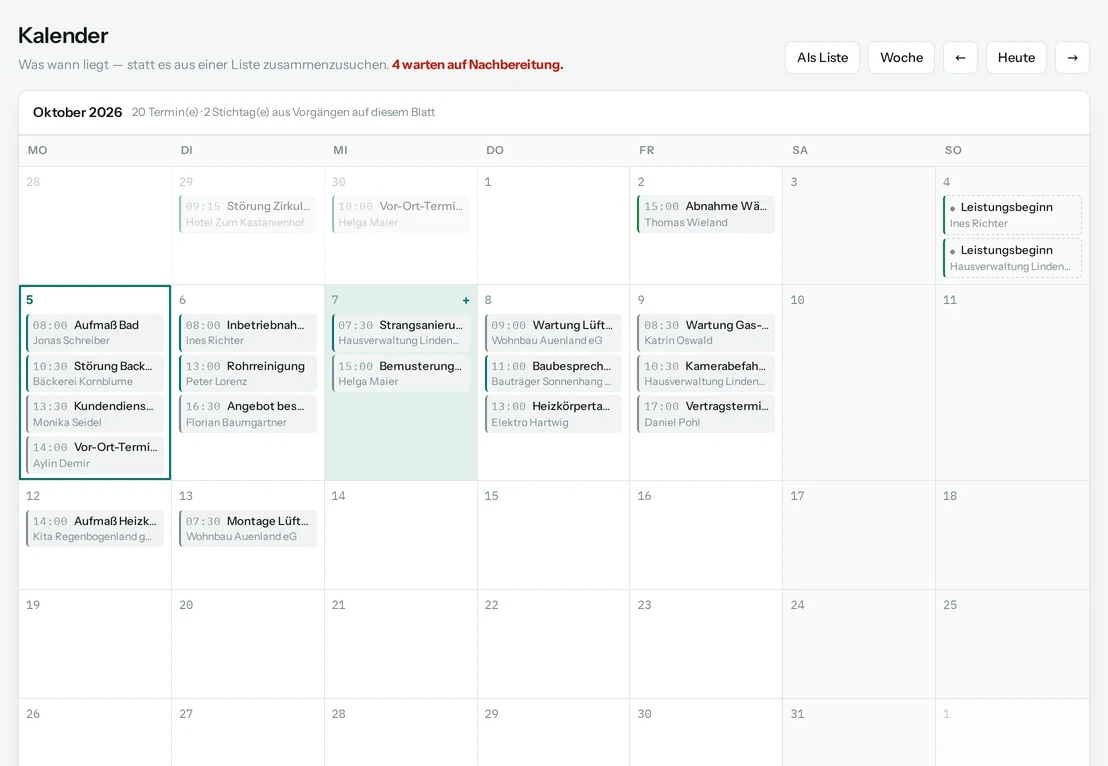Click the Oktober 2026 month heading
This screenshot has height=766, width=1108.
click(77, 112)
